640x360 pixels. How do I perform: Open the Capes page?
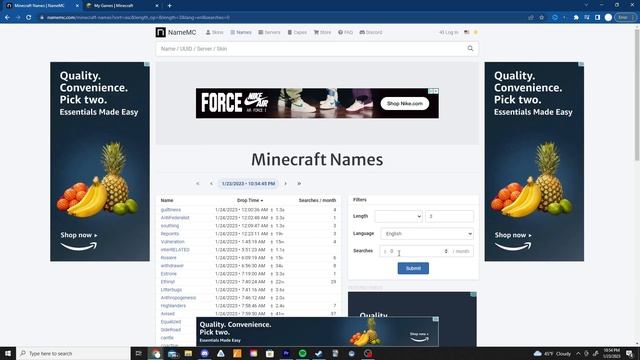point(297,32)
